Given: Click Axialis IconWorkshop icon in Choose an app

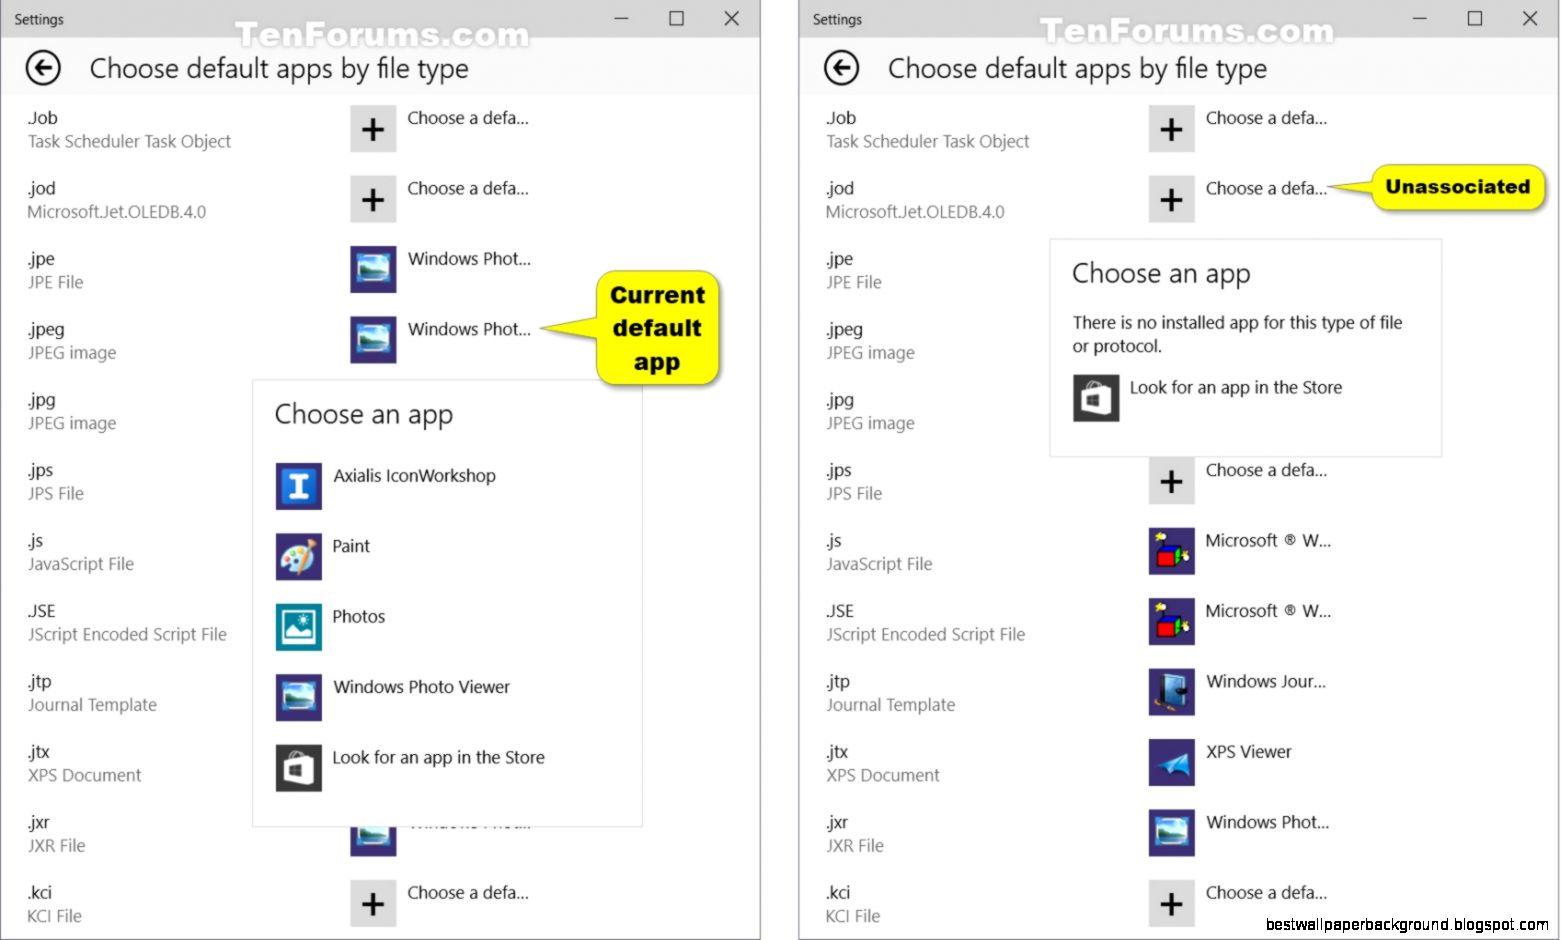Looking at the screenshot, I should tap(299, 487).
